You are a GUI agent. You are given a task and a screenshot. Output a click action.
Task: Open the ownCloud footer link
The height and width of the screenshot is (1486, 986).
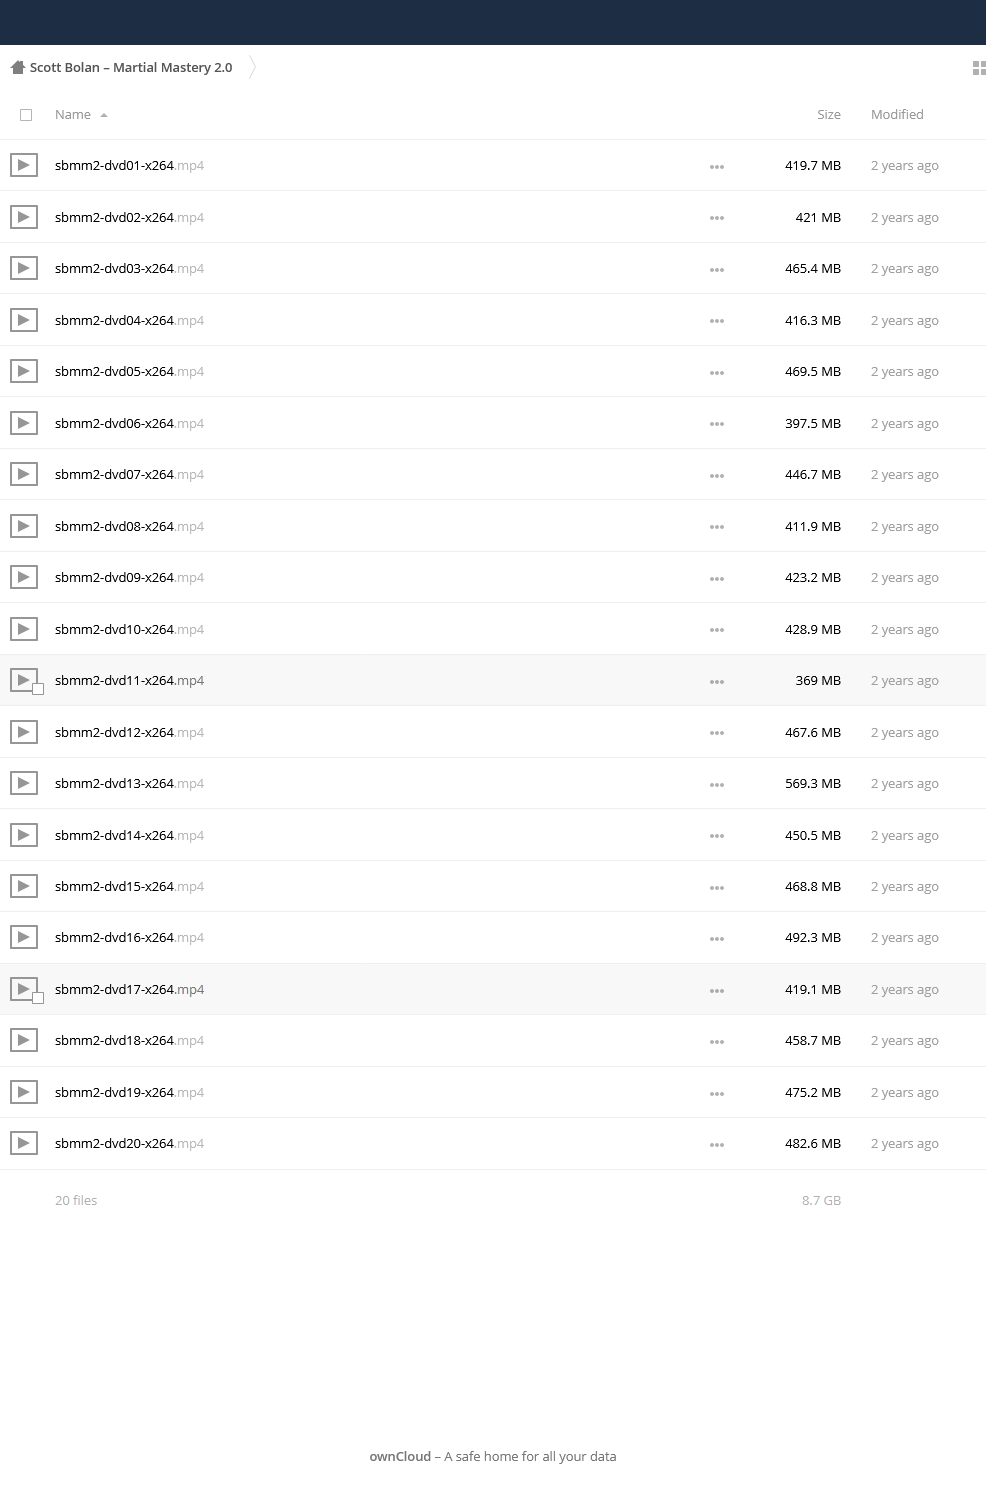[400, 1456]
